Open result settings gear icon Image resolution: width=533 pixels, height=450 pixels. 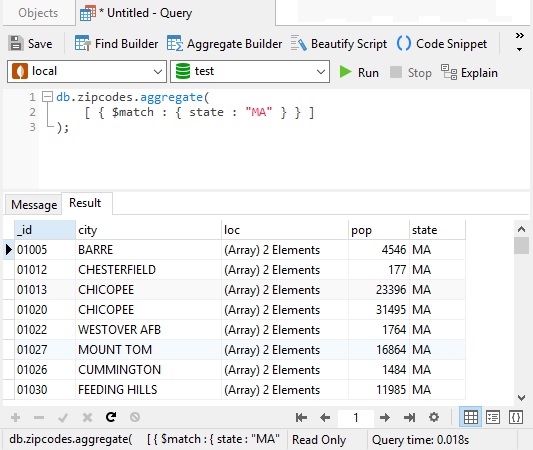click(x=434, y=417)
